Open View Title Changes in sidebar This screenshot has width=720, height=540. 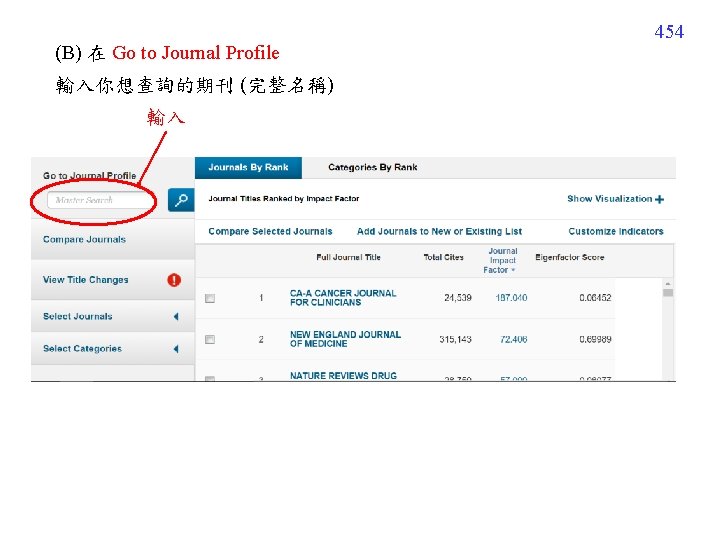click(x=85, y=280)
